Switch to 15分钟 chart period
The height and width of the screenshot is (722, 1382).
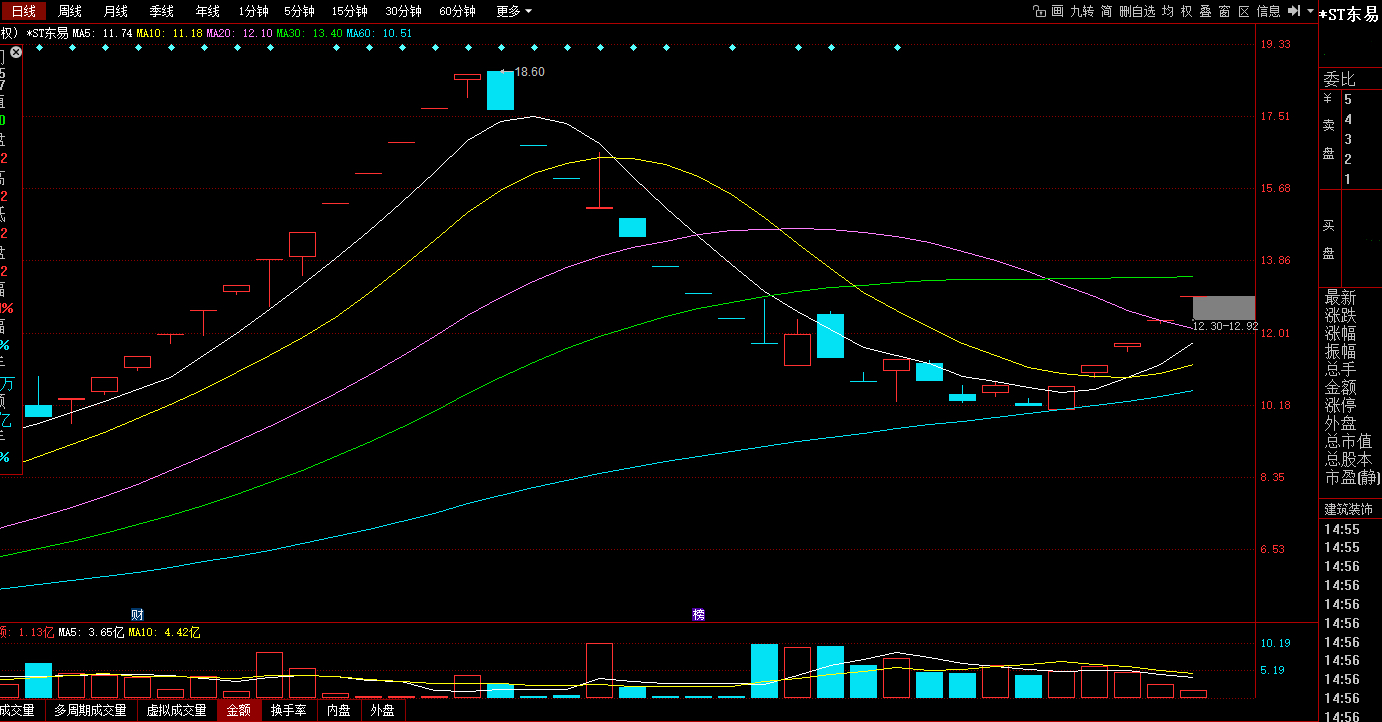click(x=349, y=11)
